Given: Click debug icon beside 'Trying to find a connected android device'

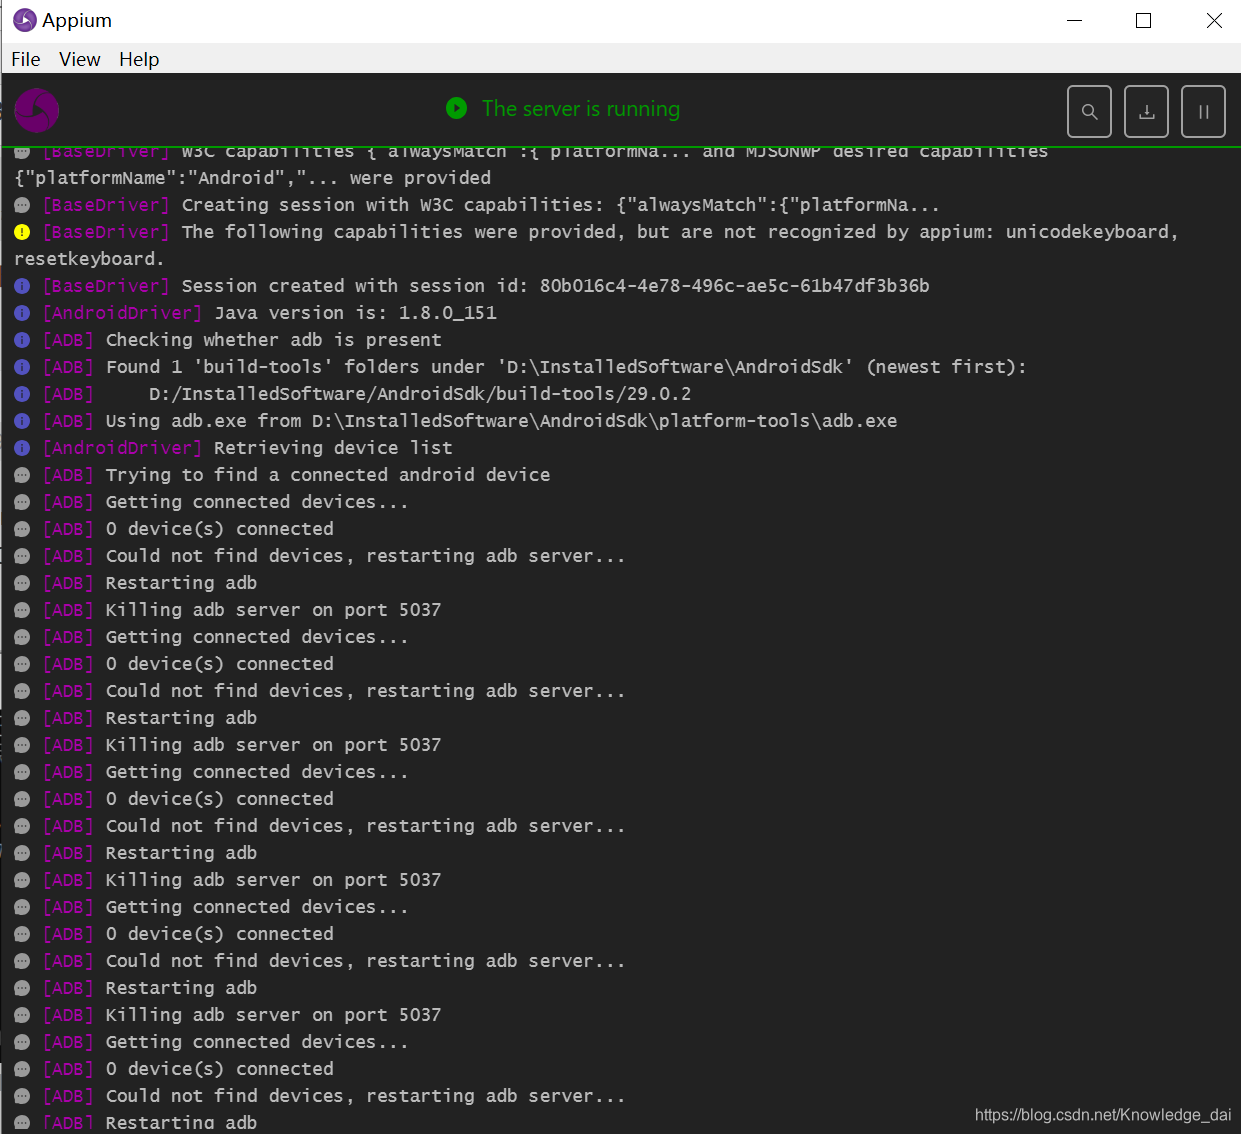Looking at the screenshot, I should pyautogui.click(x=22, y=475).
